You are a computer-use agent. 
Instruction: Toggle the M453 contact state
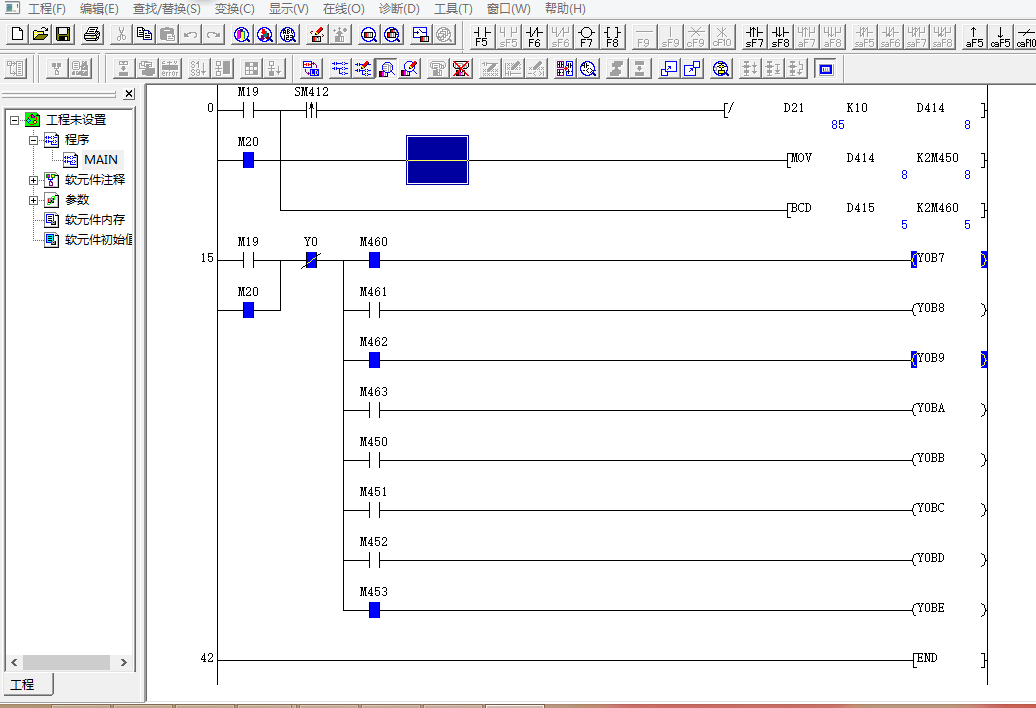tap(374, 610)
